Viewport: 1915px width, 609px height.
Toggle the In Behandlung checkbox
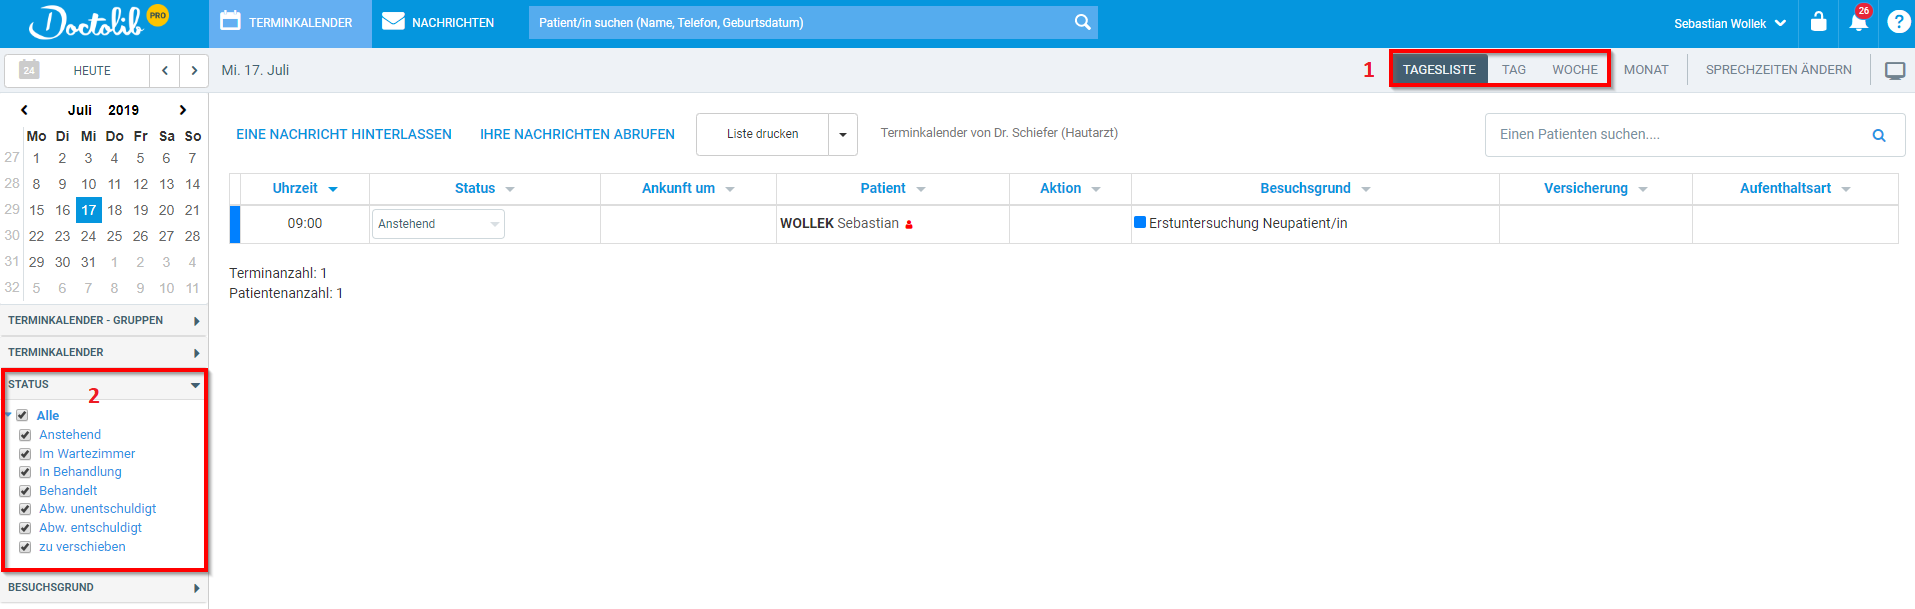[x=25, y=472]
